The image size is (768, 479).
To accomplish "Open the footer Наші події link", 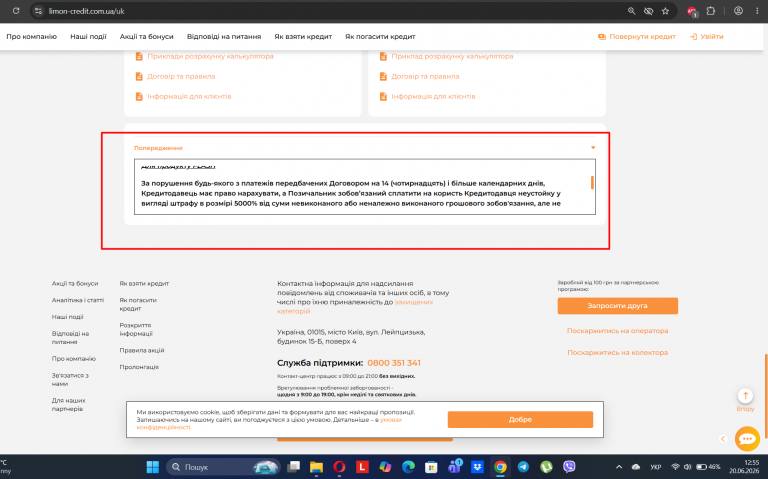I will pyautogui.click(x=68, y=316).
